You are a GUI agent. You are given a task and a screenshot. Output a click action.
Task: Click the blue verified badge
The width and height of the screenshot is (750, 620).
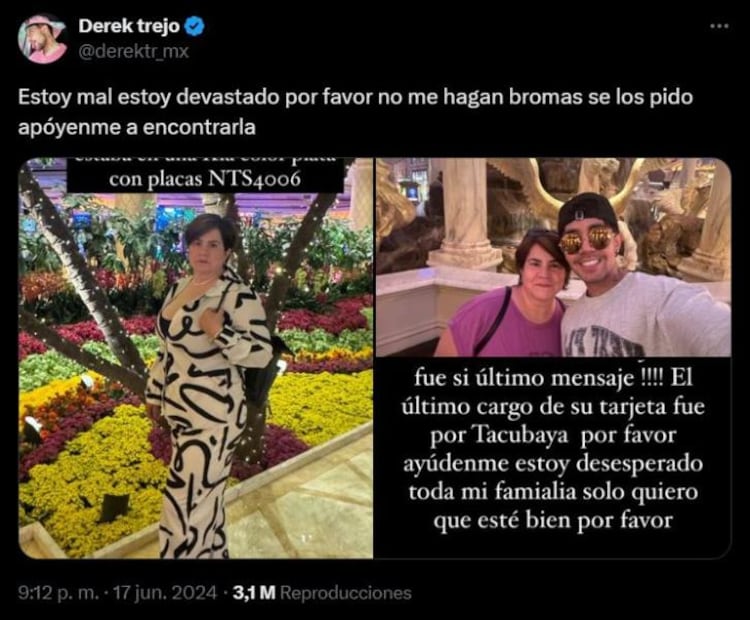[x=195, y=26]
